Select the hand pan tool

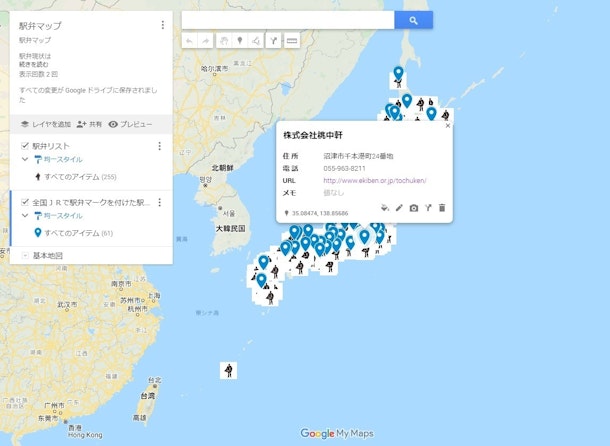click(x=223, y=40)
